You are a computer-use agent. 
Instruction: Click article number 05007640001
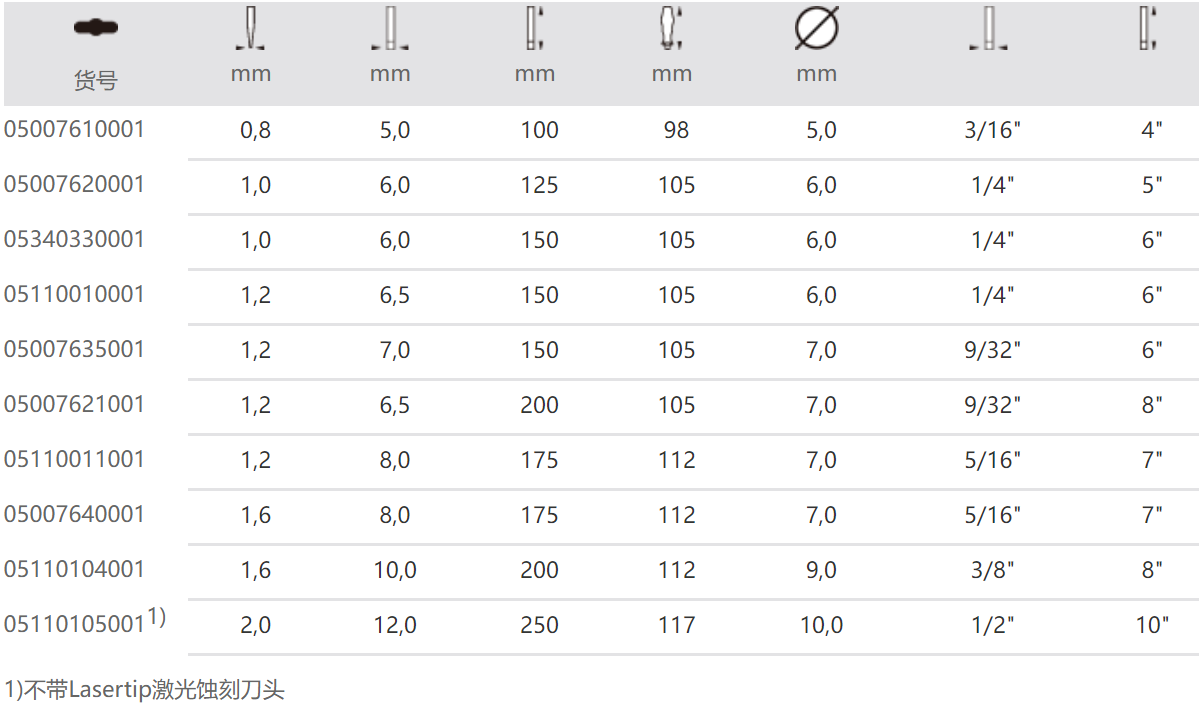click(74, 515)
